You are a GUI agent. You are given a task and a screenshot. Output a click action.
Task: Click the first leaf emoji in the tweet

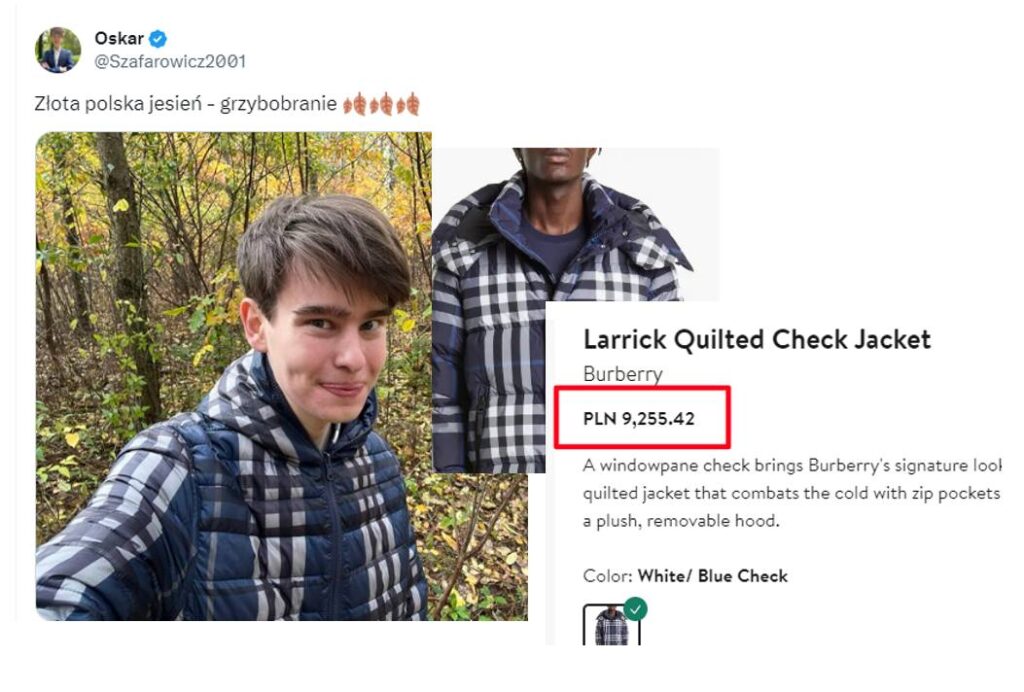(x=355, y=104)
